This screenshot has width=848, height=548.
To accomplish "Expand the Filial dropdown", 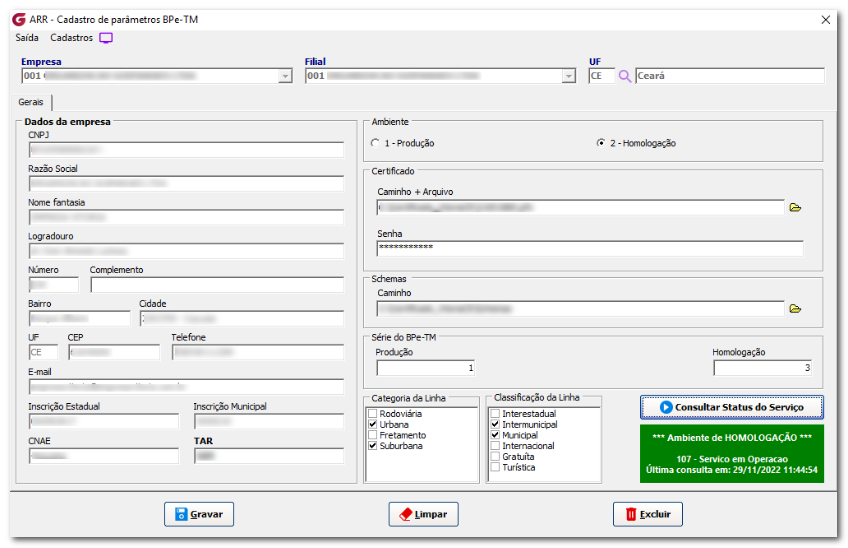I will (568, 76).
